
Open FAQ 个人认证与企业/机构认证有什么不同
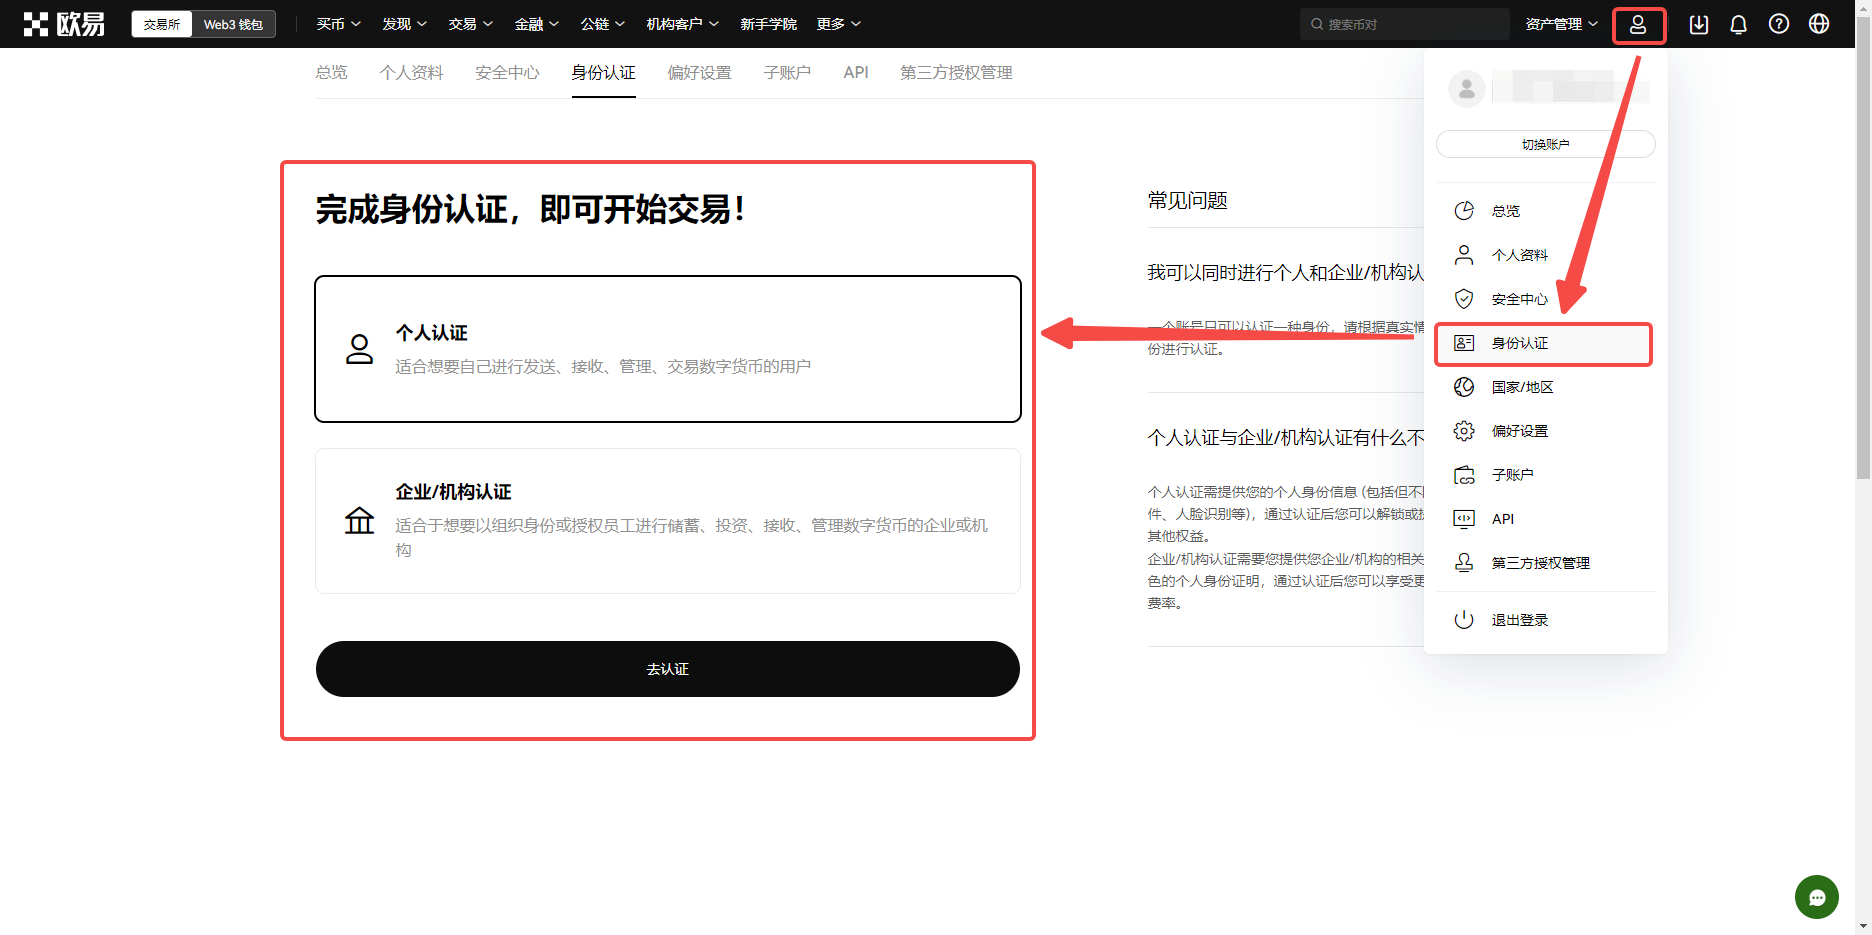pyautogui.click(x=1286, y=438)
